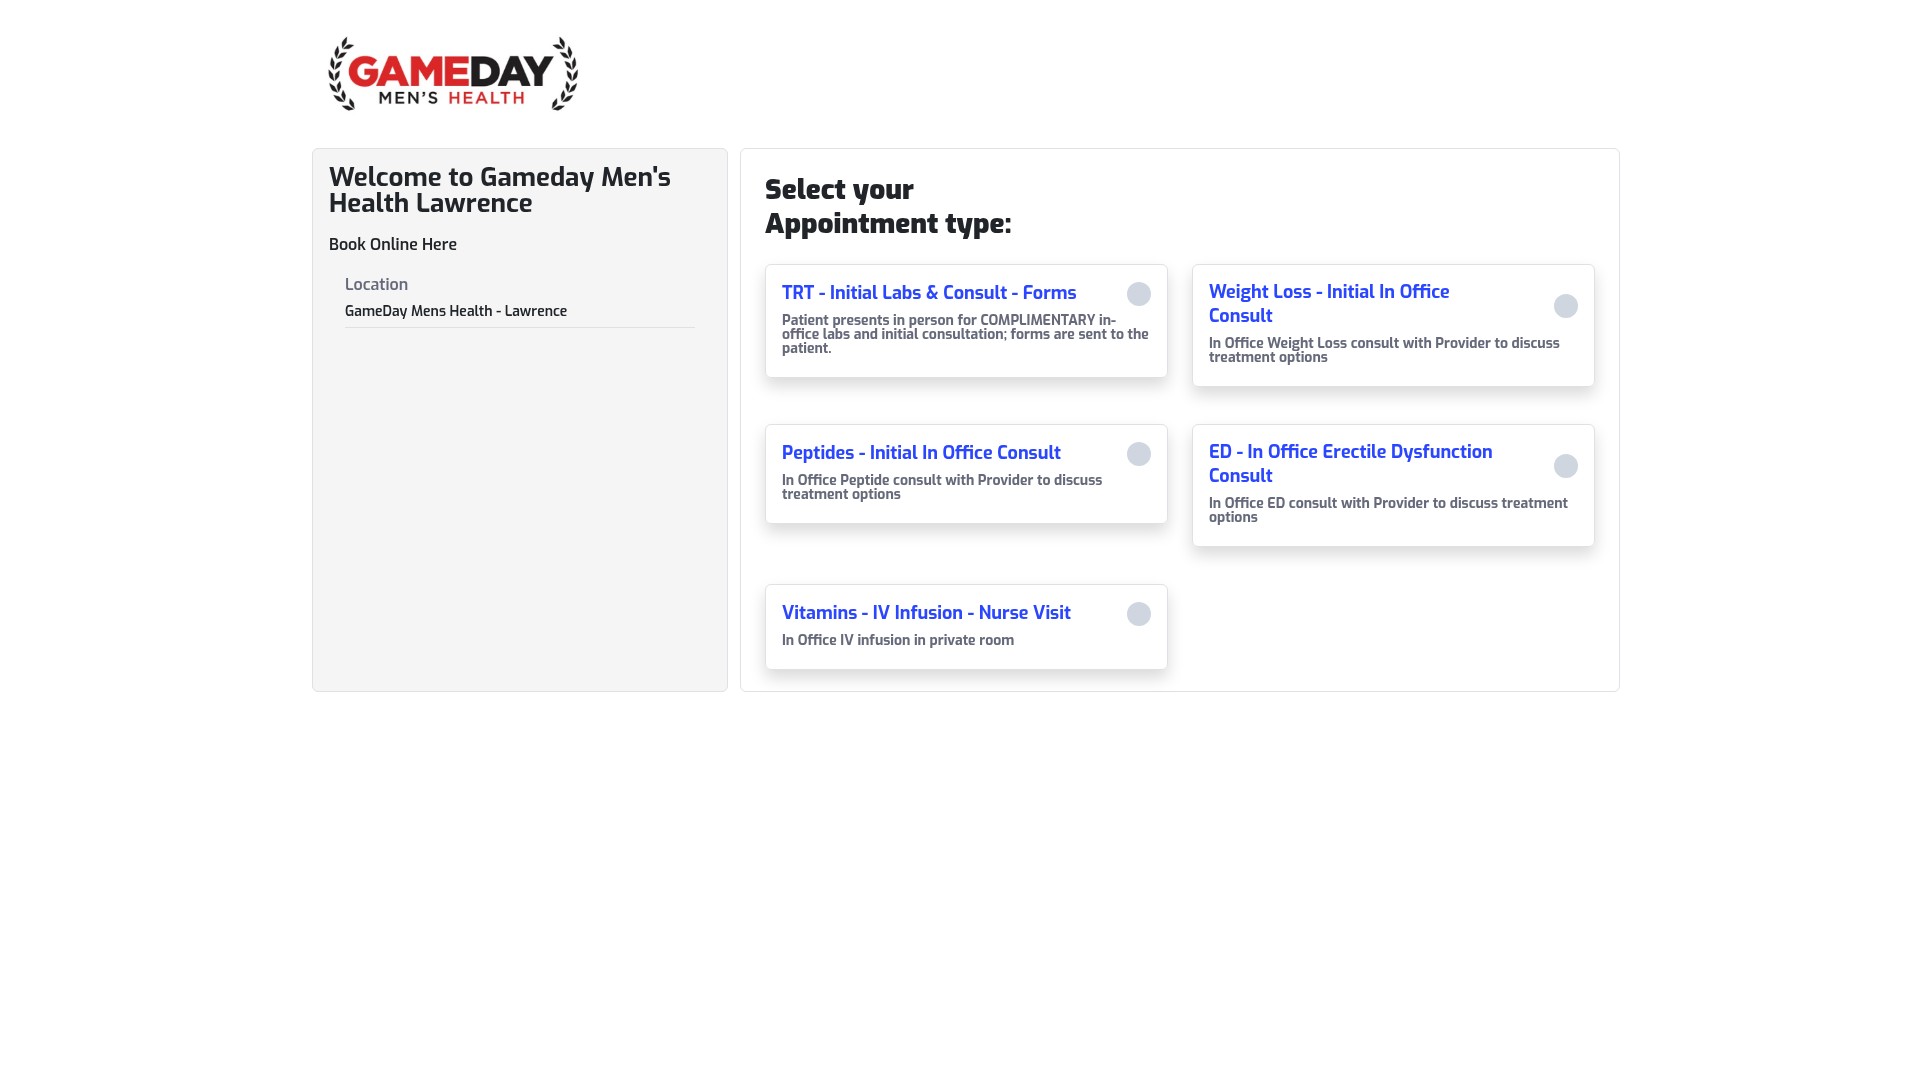Click 'In Office Peptide consult' description
The width and height of the screenshot is (1920, 1080).
[942, 487]
